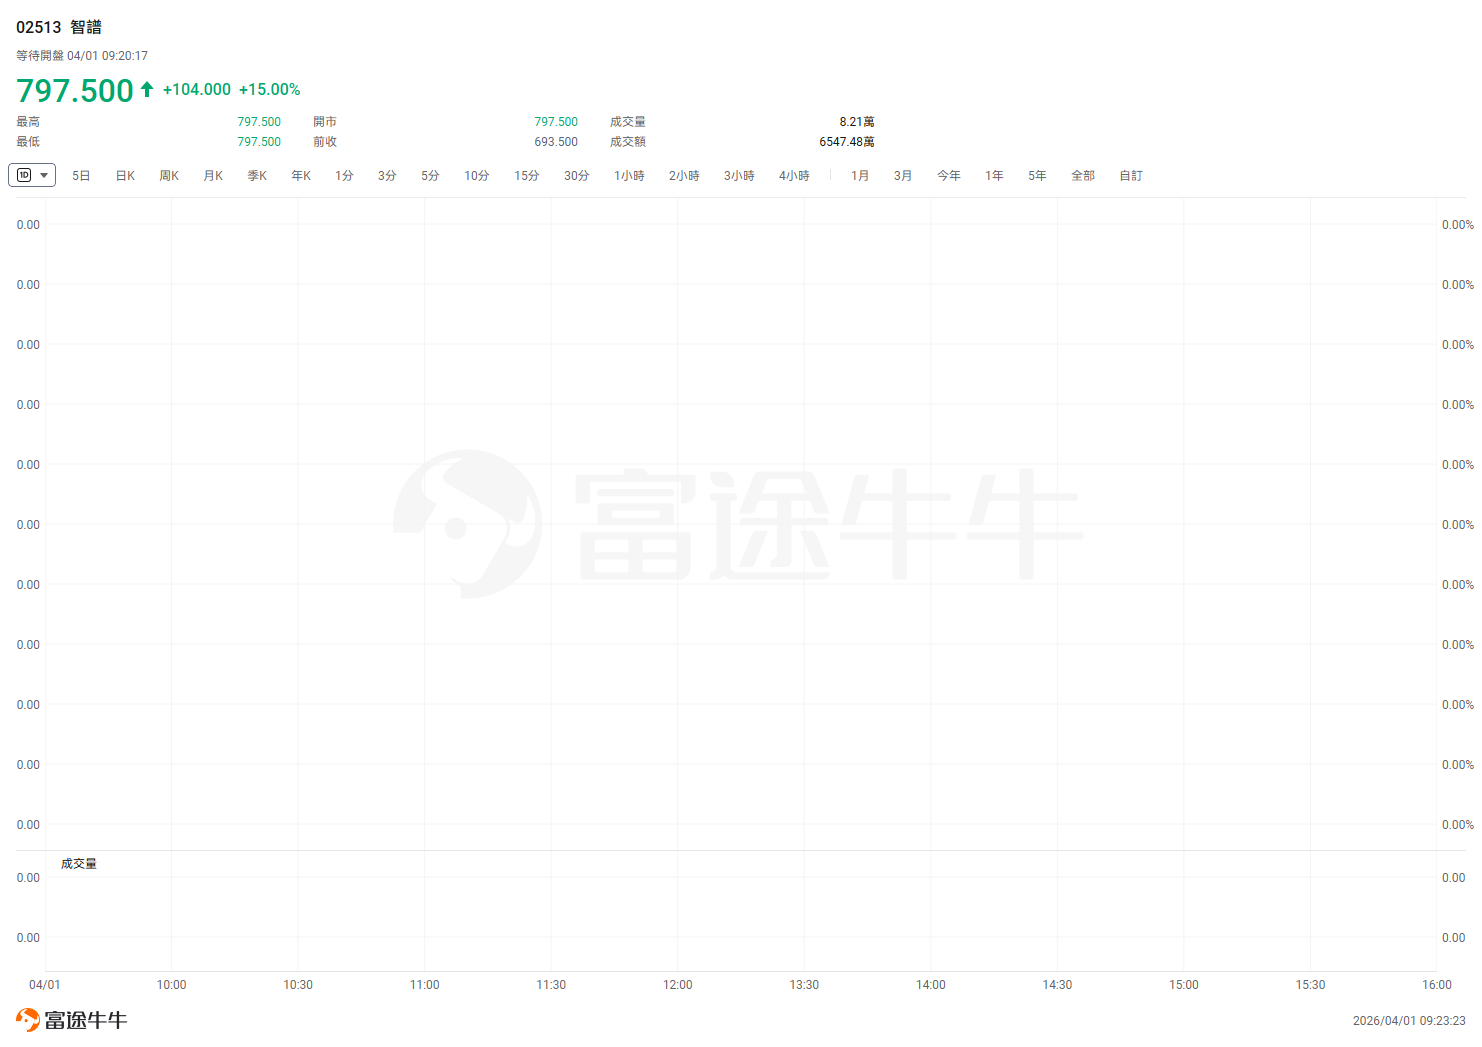Select the 日K candlestick tab
Image resolution: width=1482 pixels, height=1047 pixels.
pos(125,176)
